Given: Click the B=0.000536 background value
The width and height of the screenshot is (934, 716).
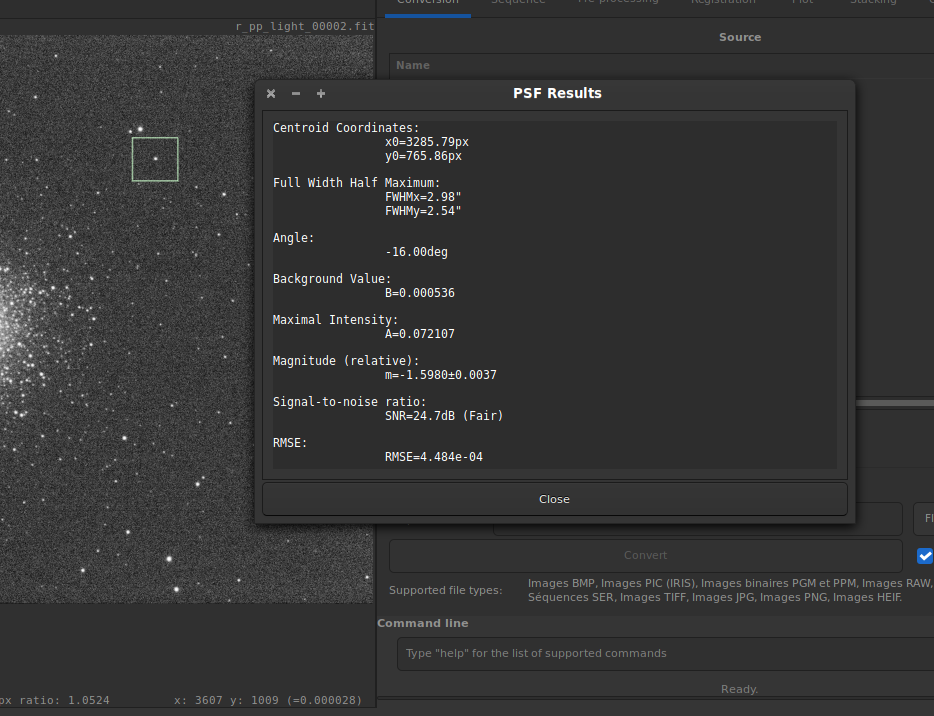Looking at the screenshot, I should click(x=420, y=293).
